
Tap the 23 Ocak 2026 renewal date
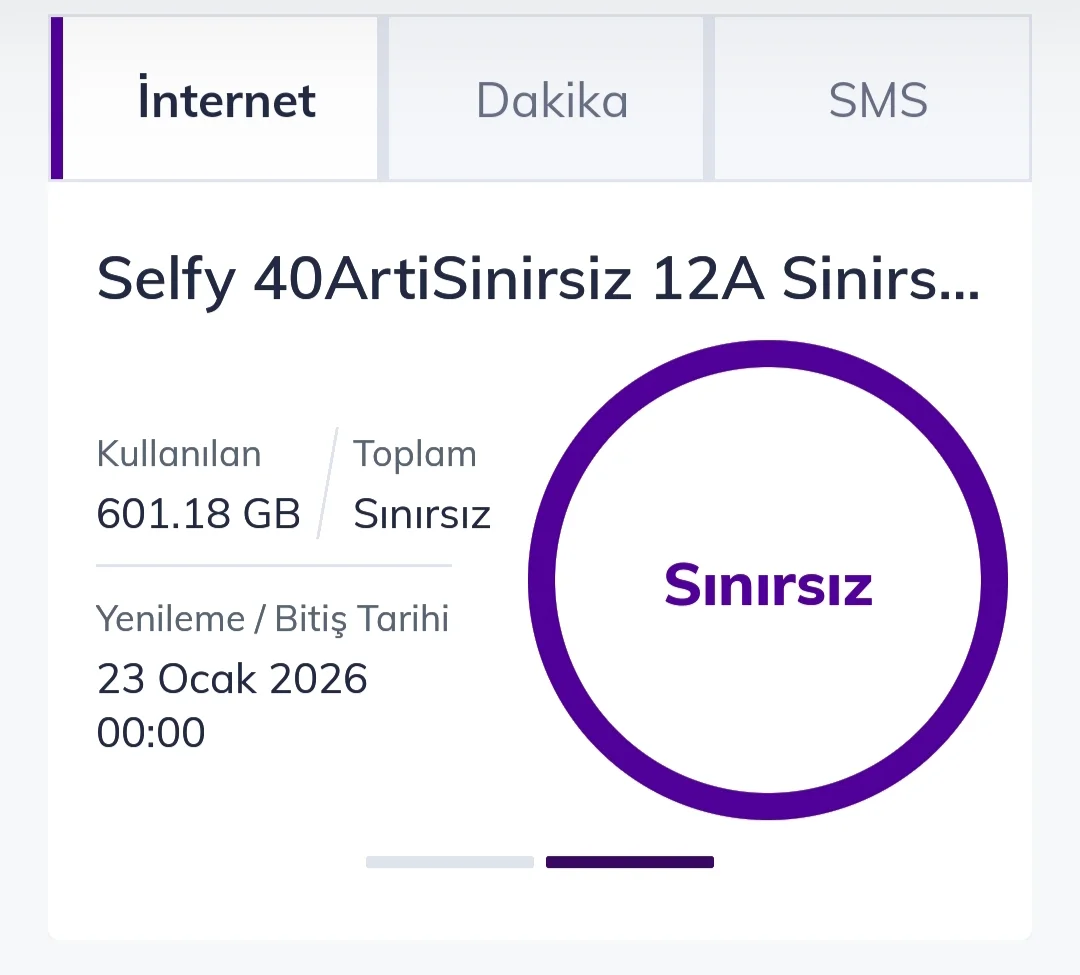(x=232, y=680)
